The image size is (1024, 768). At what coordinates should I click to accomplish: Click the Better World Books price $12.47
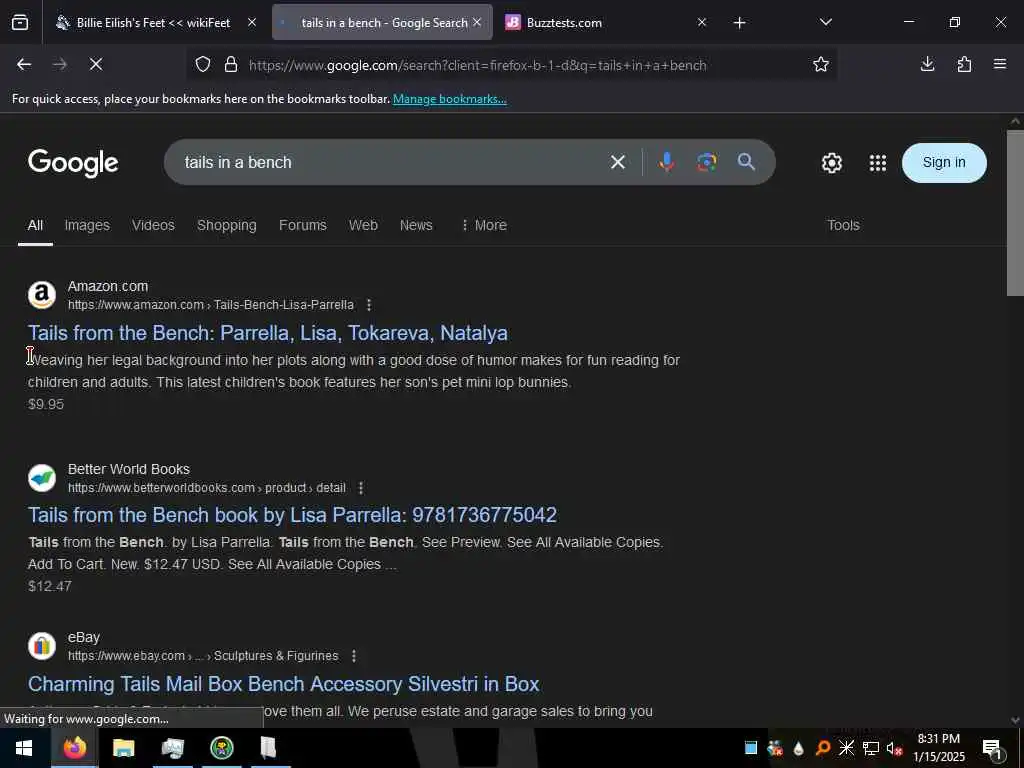coord(50,586)
